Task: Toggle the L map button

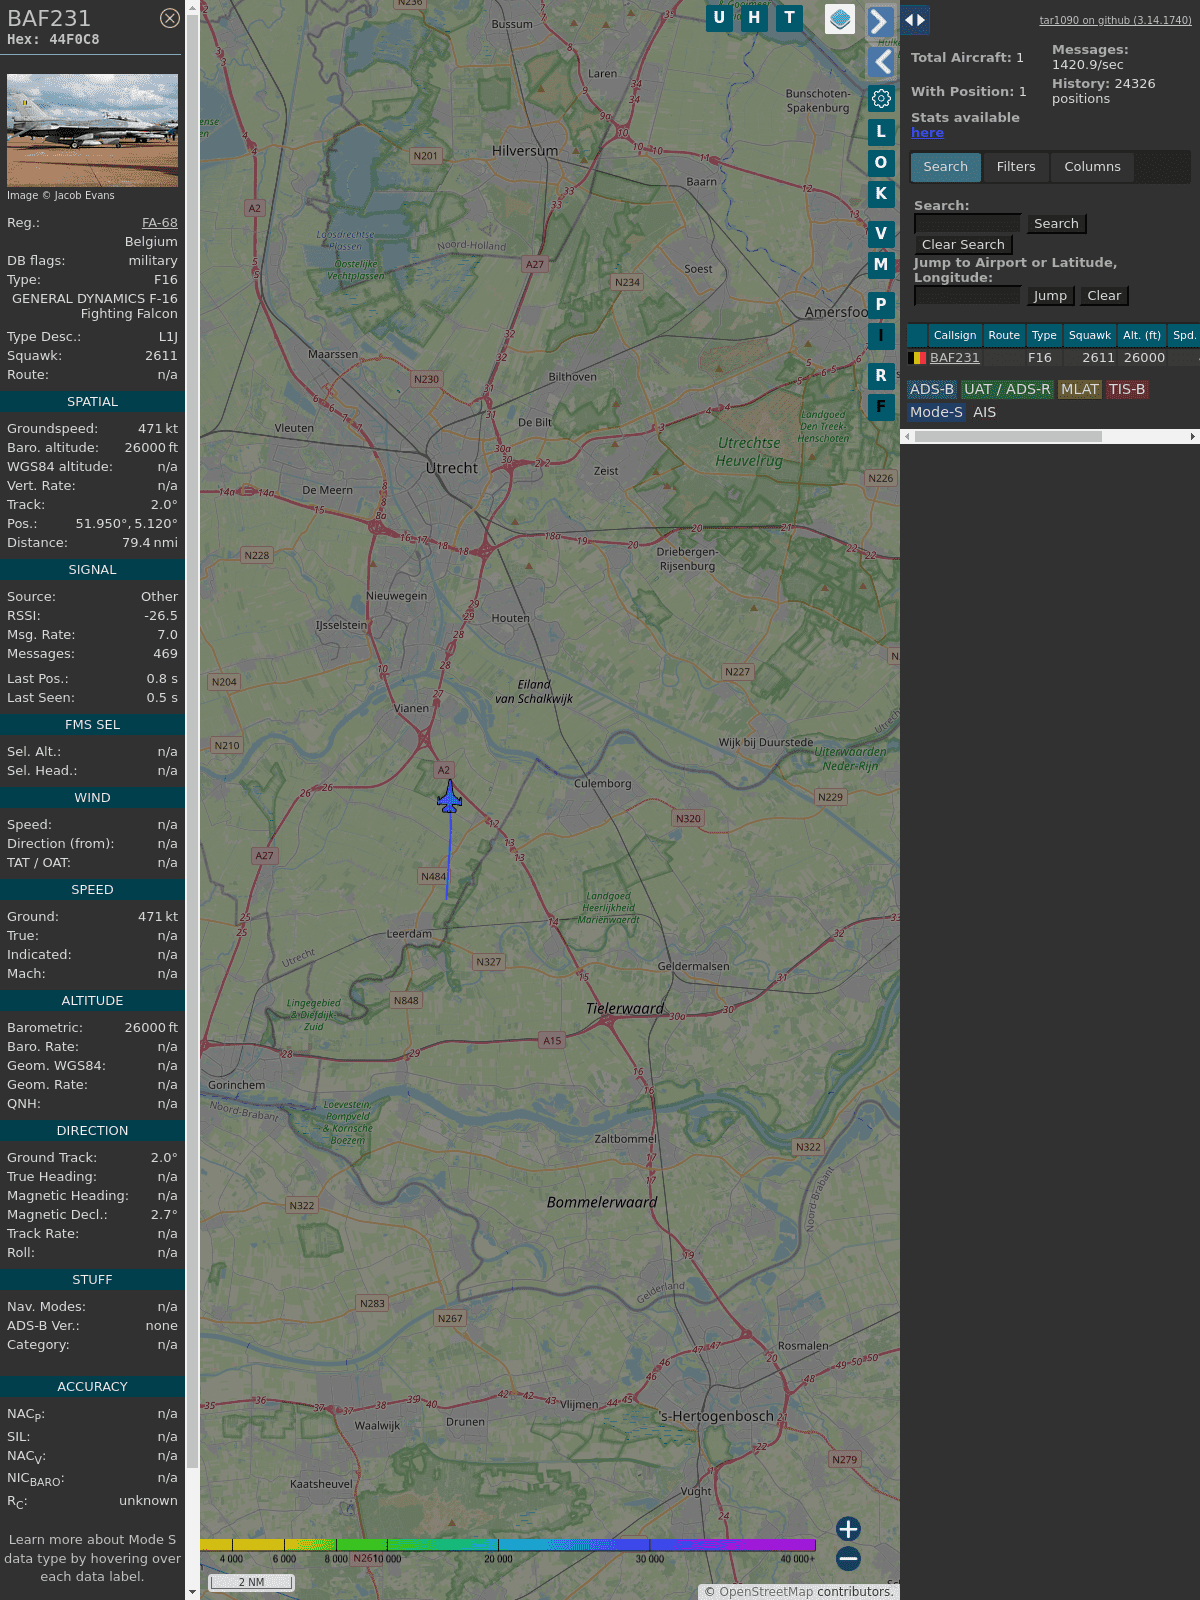Action: pyautogui.click(x=881, y=131)
